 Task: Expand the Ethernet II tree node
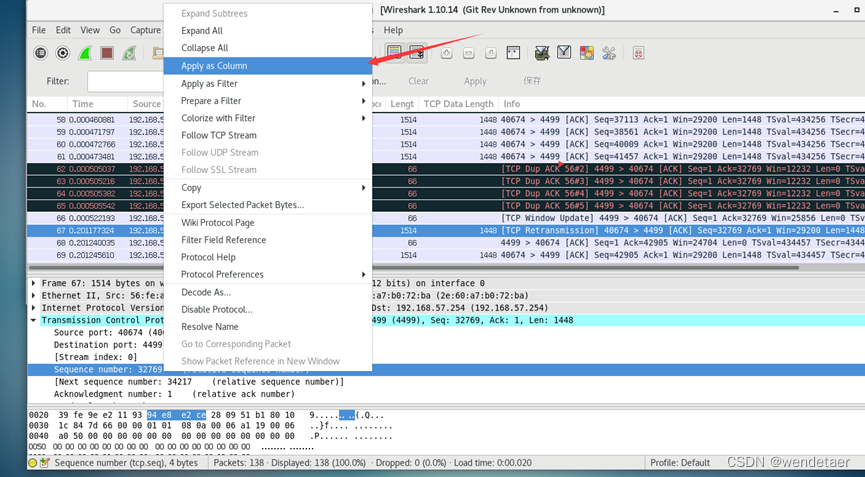34,296
